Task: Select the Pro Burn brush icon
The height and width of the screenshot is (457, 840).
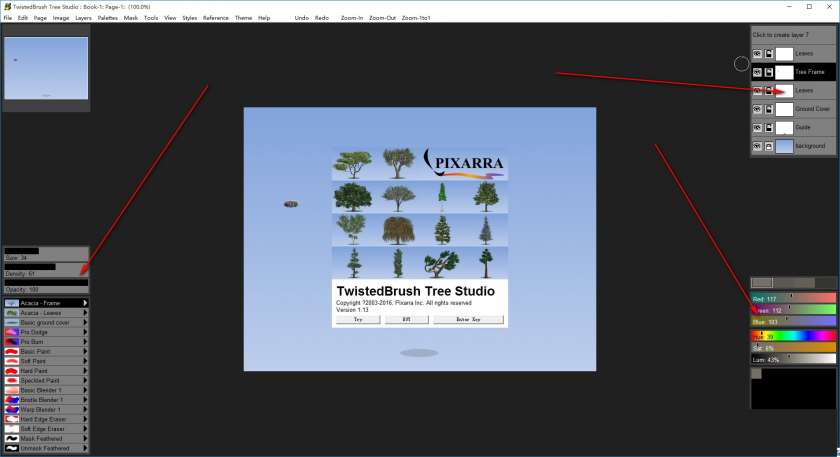Action: [11, 342]
